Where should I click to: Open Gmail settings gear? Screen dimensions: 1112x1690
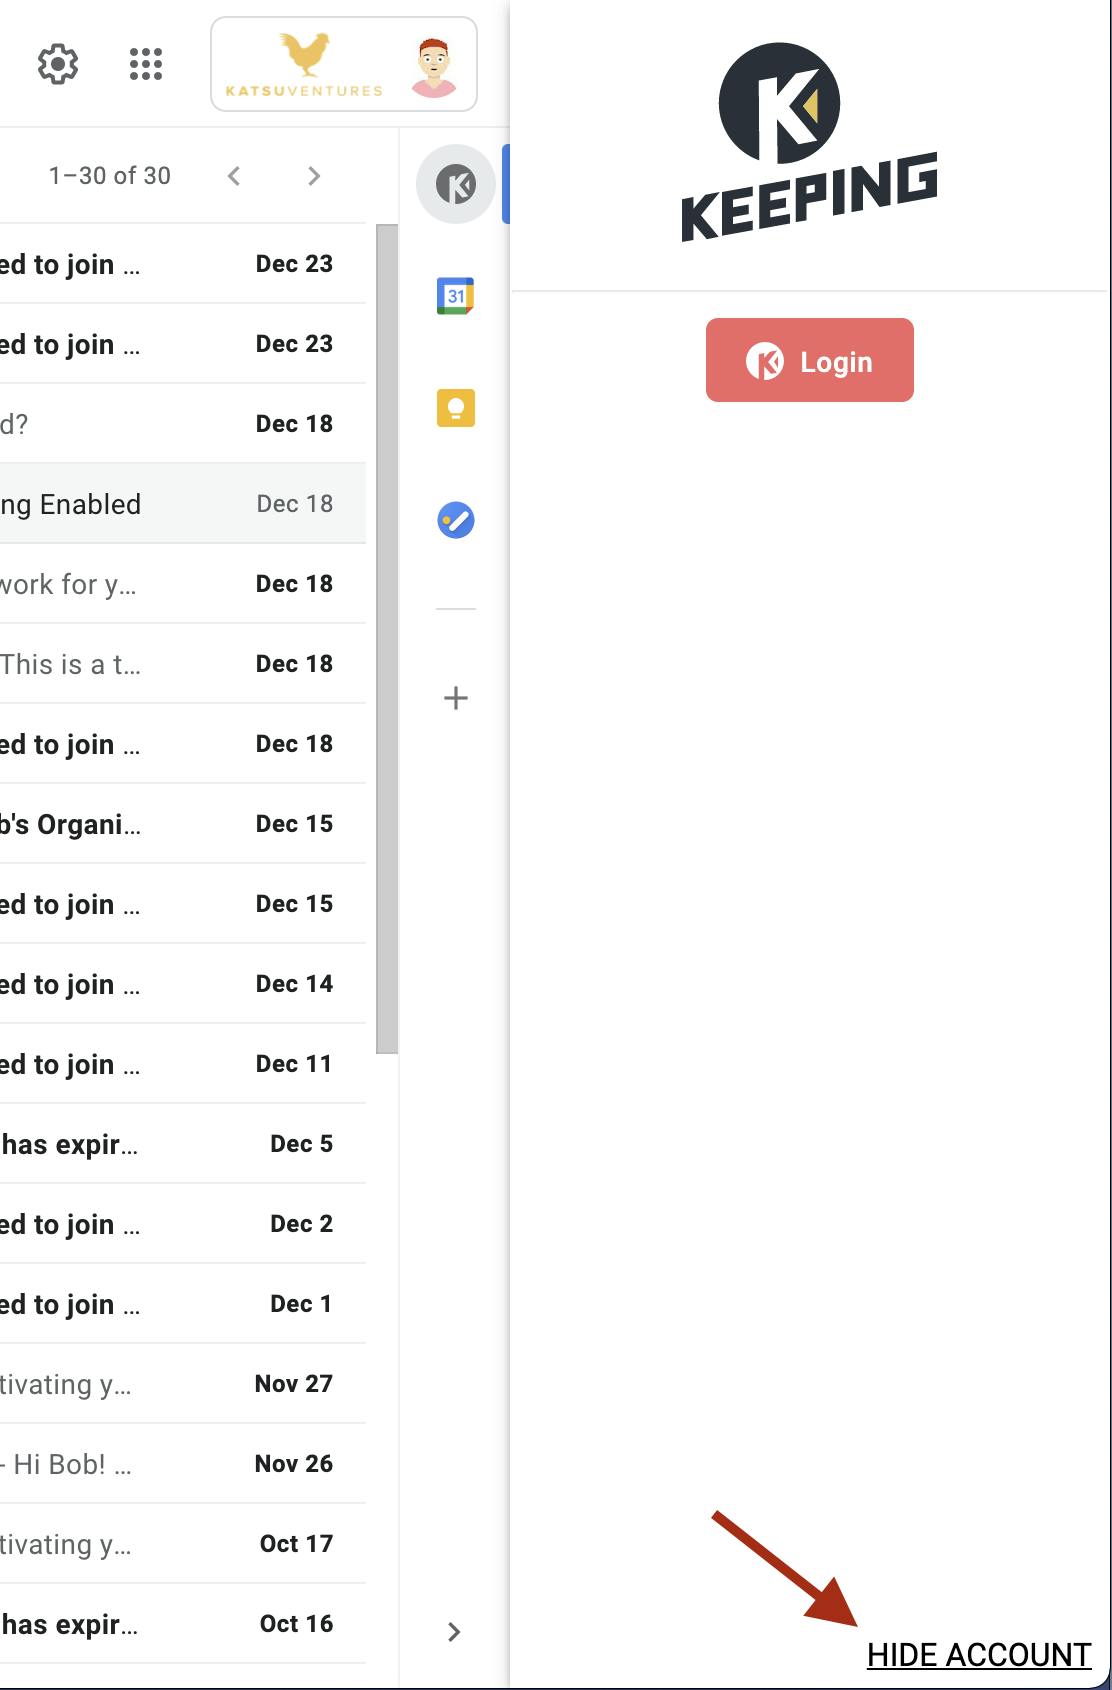[x=58, y=64]
